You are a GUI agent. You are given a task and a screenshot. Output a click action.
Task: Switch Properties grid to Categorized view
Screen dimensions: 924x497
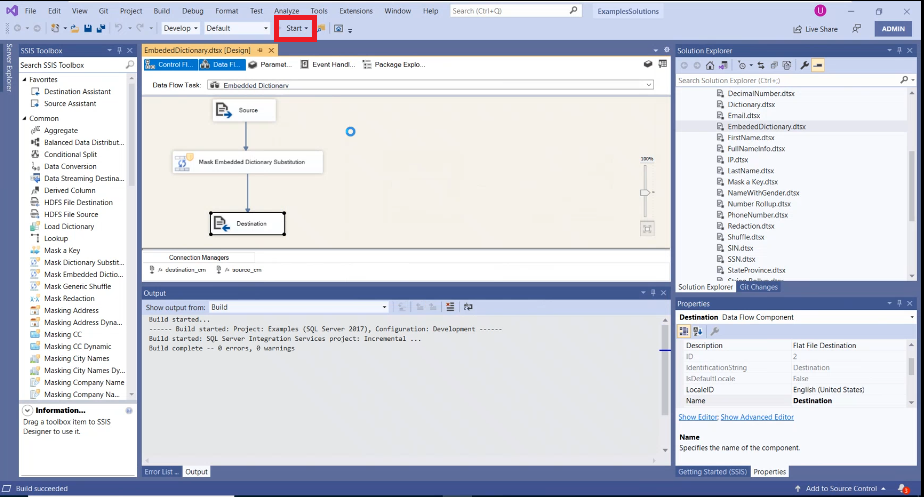pos(684,331)
